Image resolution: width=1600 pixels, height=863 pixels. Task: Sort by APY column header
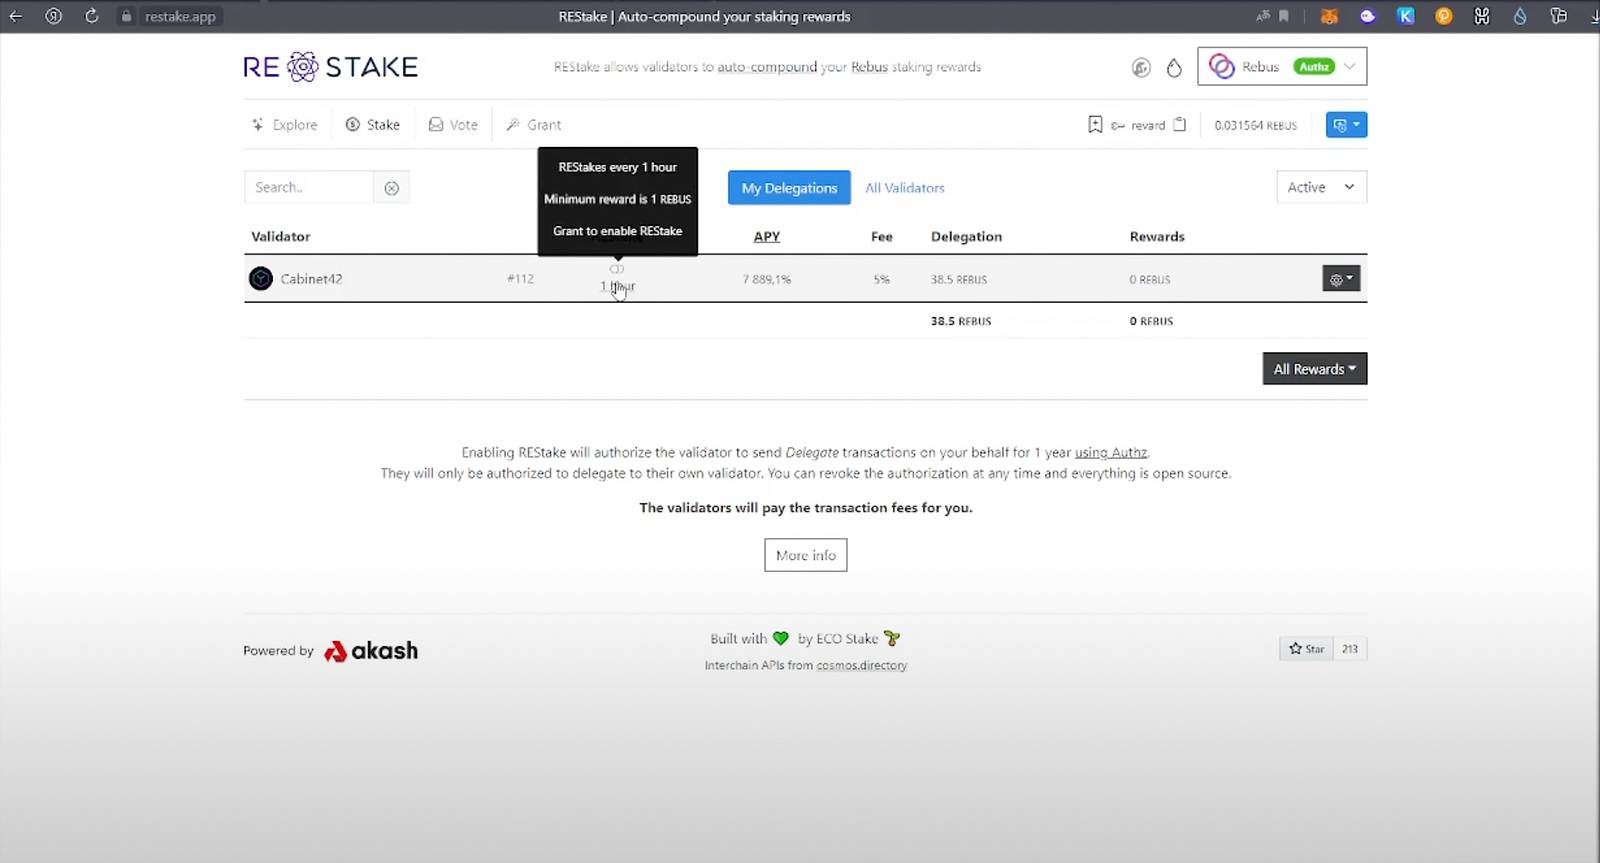(767, 237)
